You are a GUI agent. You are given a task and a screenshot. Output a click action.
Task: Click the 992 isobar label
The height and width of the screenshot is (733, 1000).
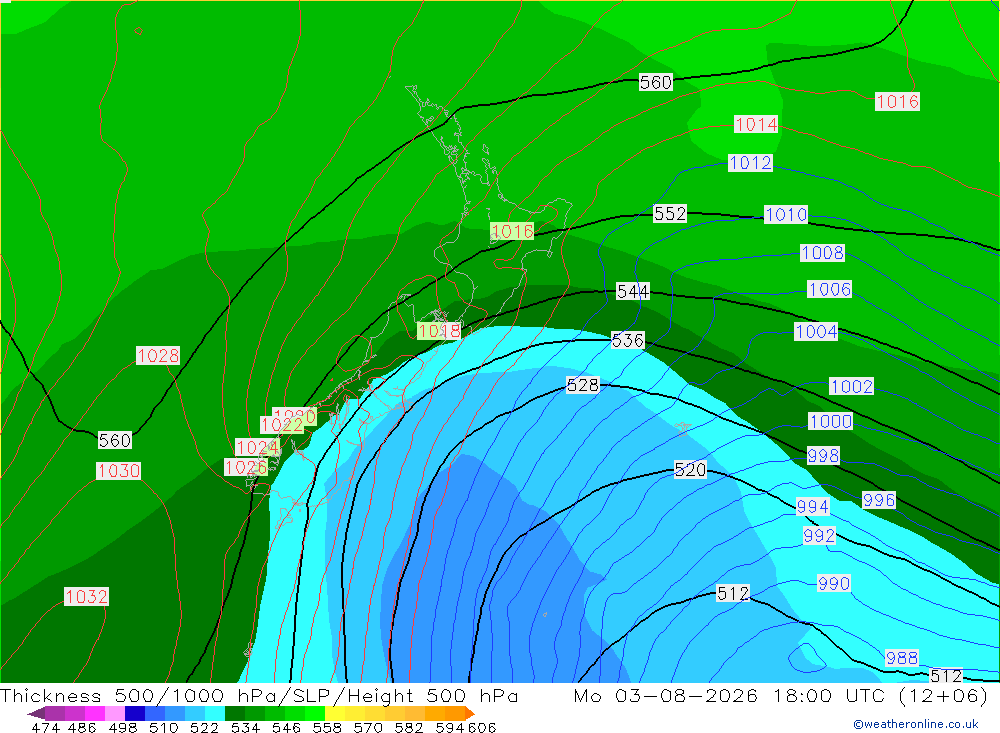(x=819, y=535)
